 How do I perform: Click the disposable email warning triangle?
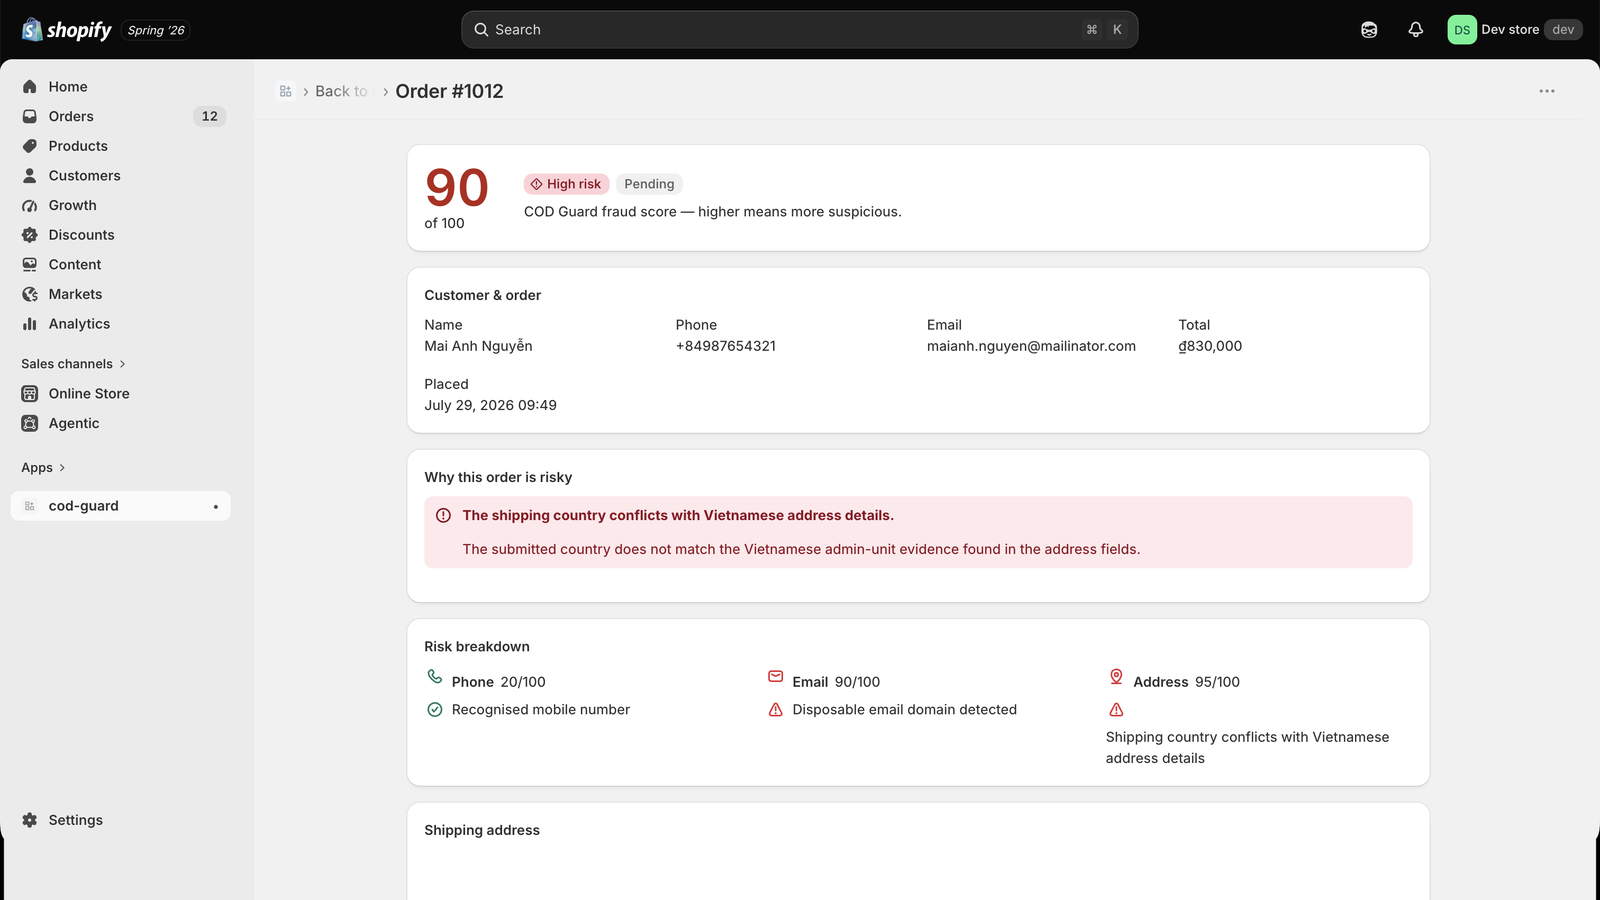(775, 710)
